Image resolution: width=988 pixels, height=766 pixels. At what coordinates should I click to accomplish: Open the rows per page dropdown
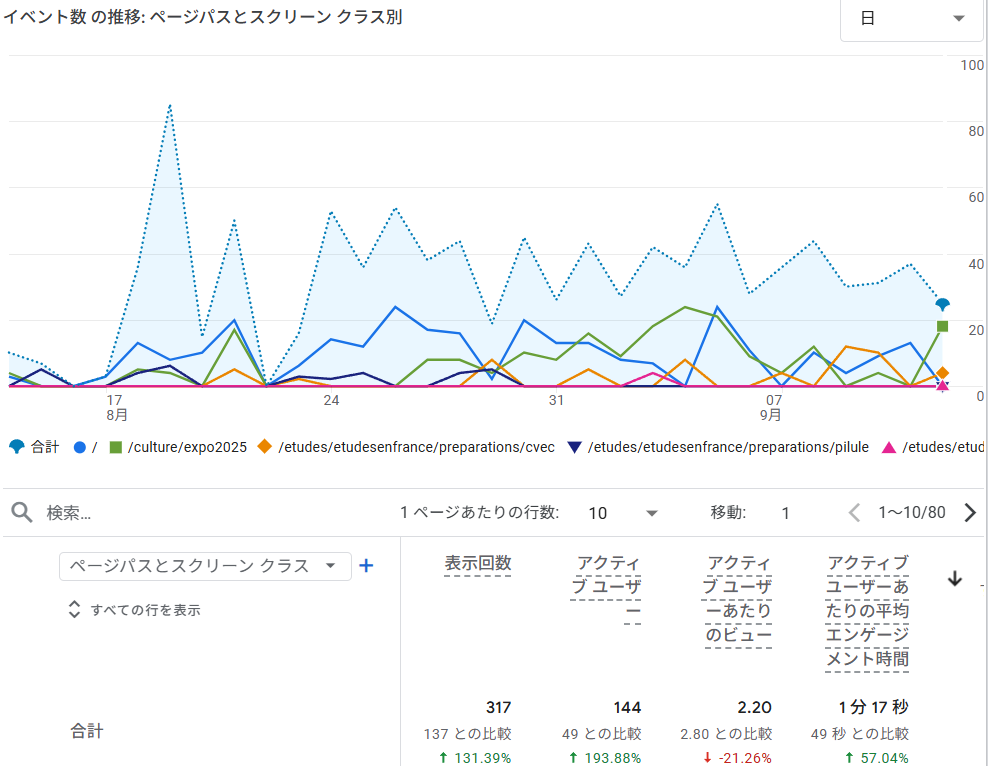pos(623,513)
